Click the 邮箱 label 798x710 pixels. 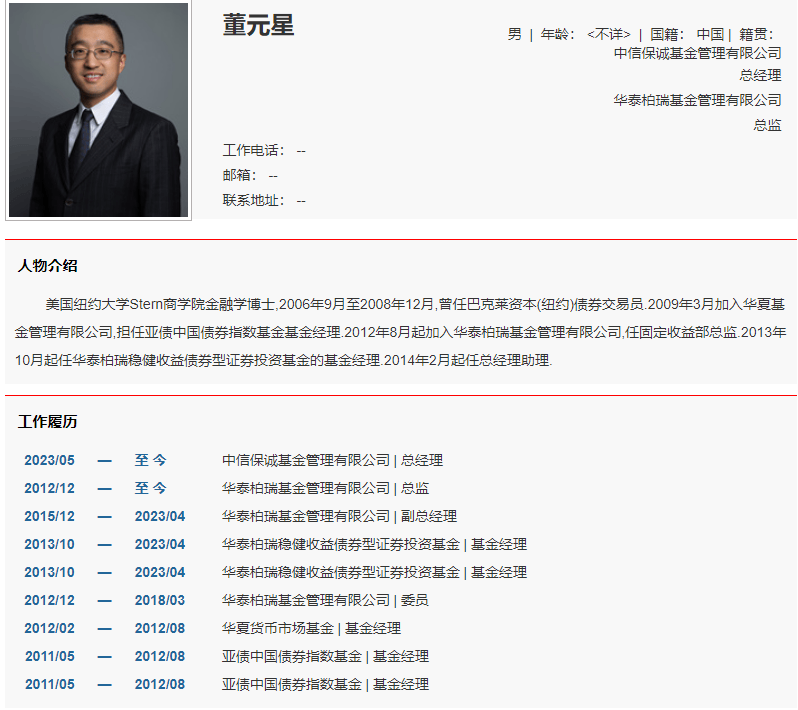pyautogui.click(x=239, y=175)
